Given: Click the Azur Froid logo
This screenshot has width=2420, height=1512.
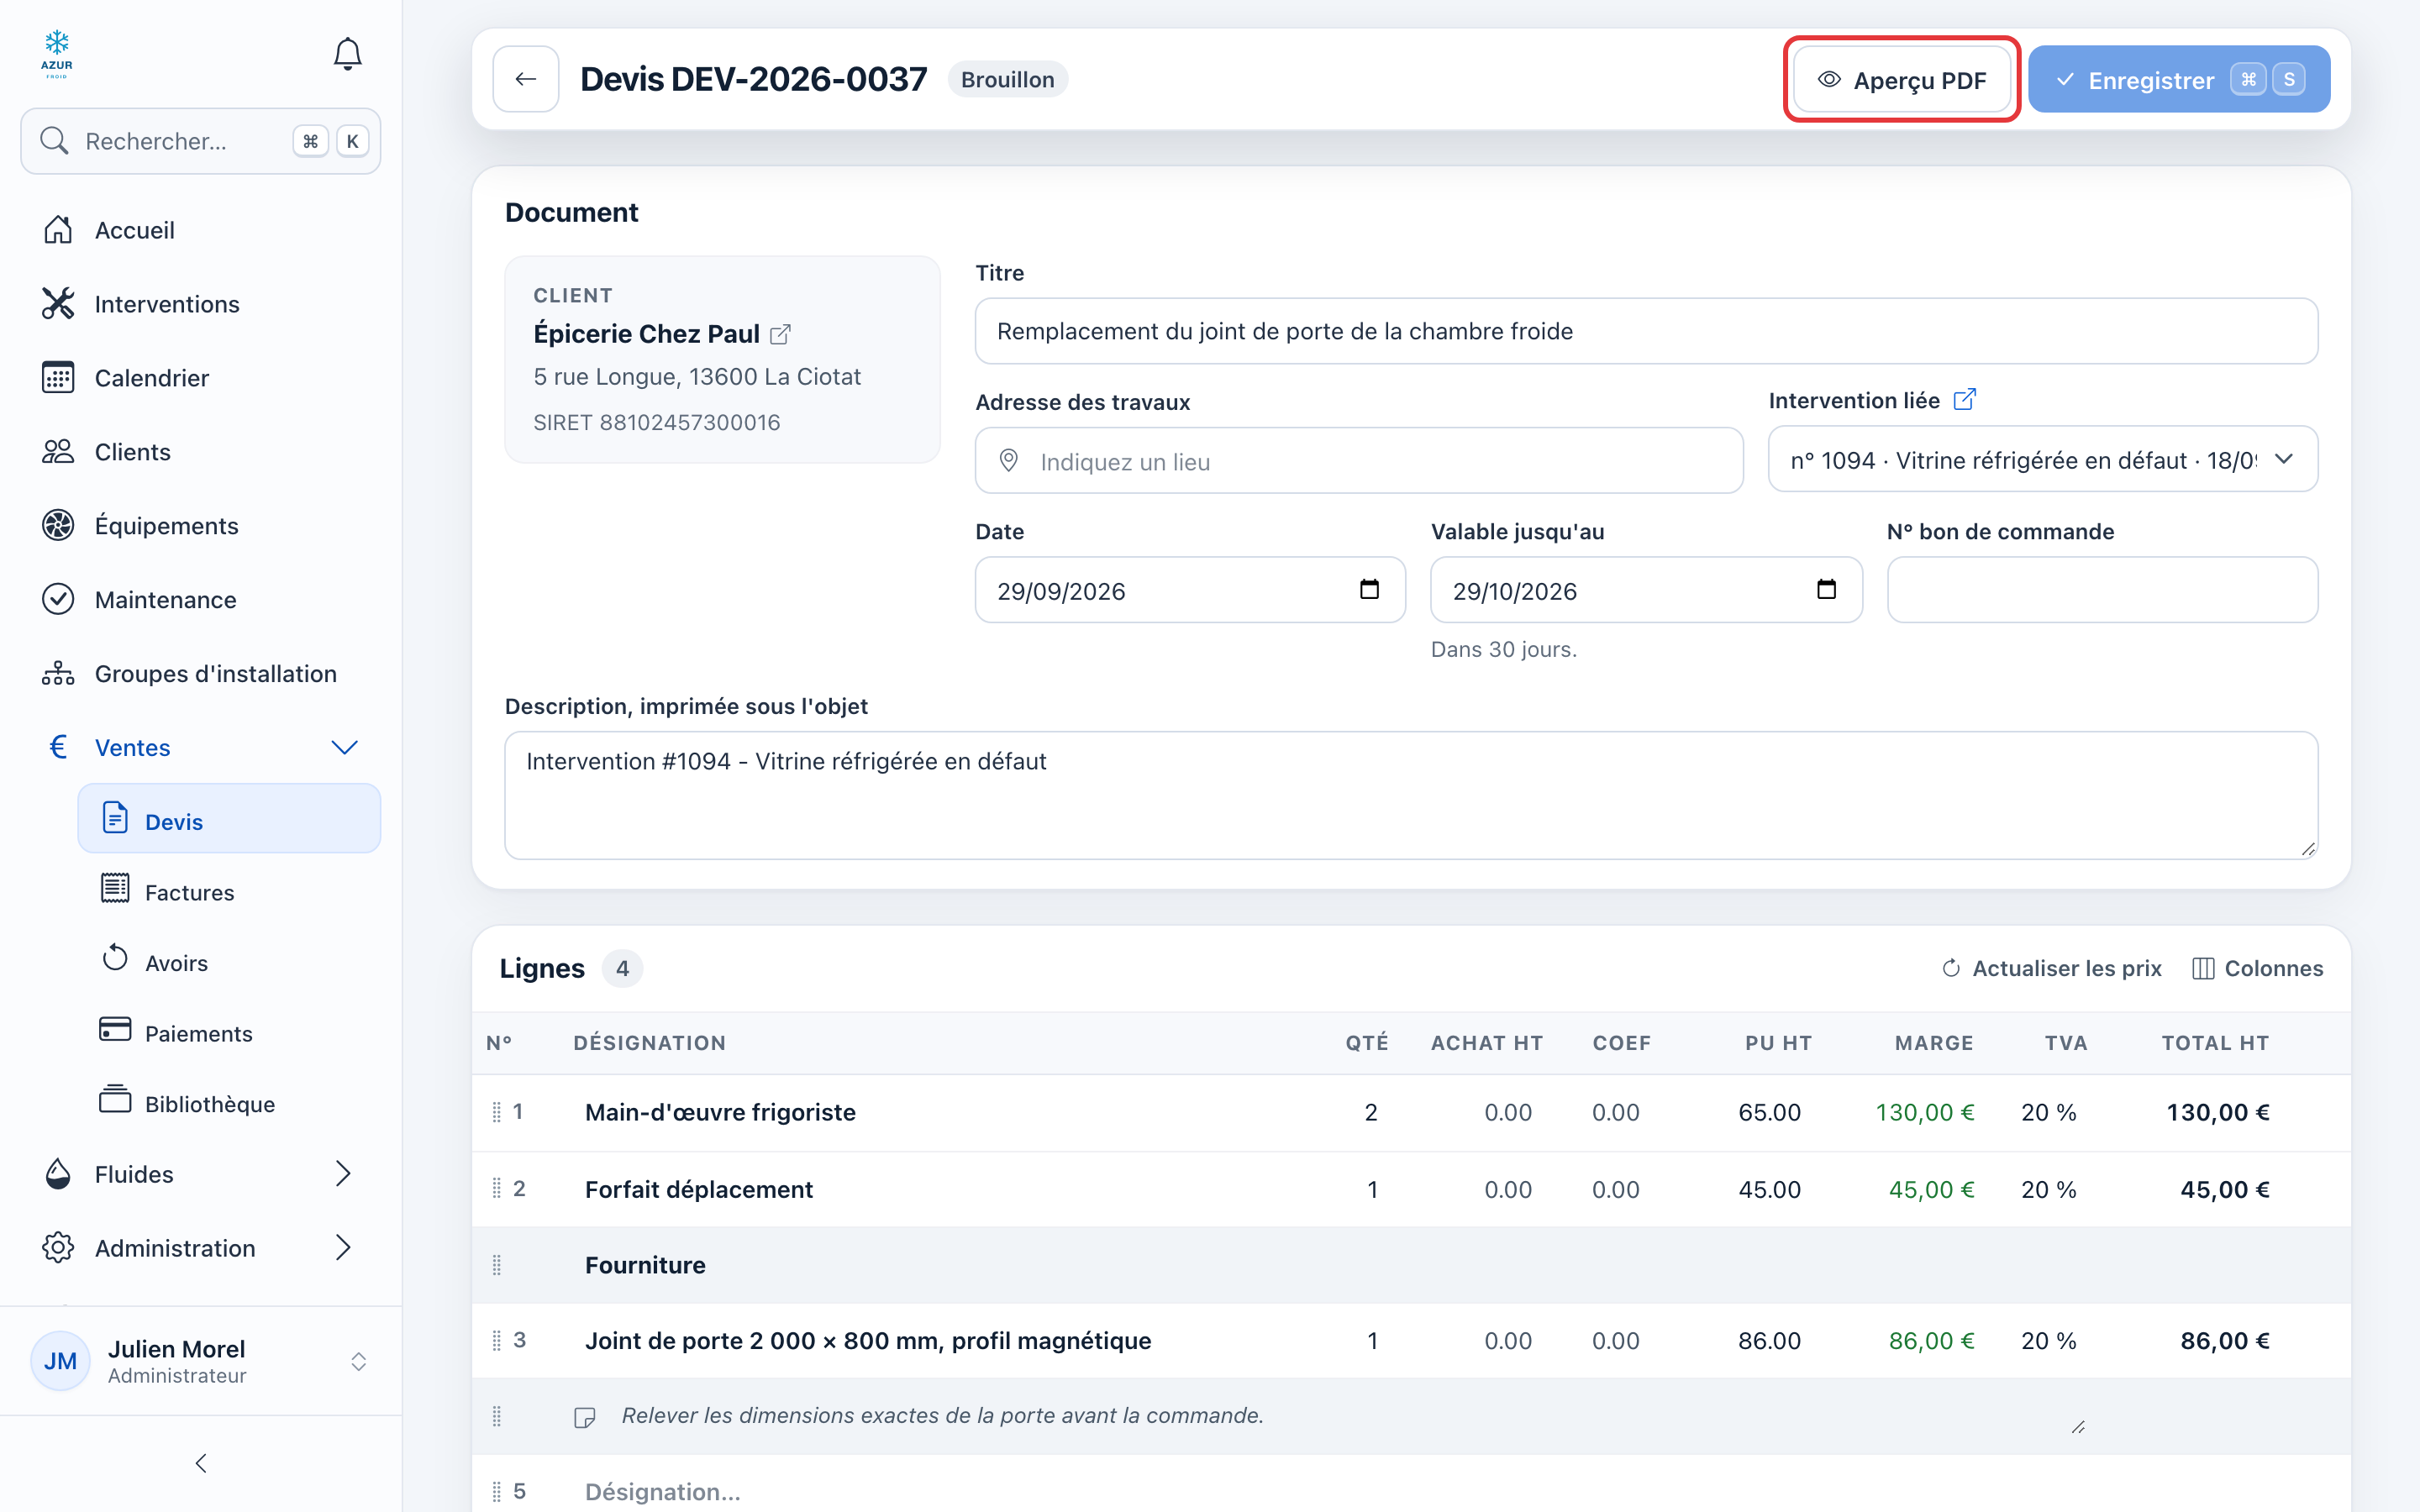Looking at the screenshot, I should tap(57, 54).
